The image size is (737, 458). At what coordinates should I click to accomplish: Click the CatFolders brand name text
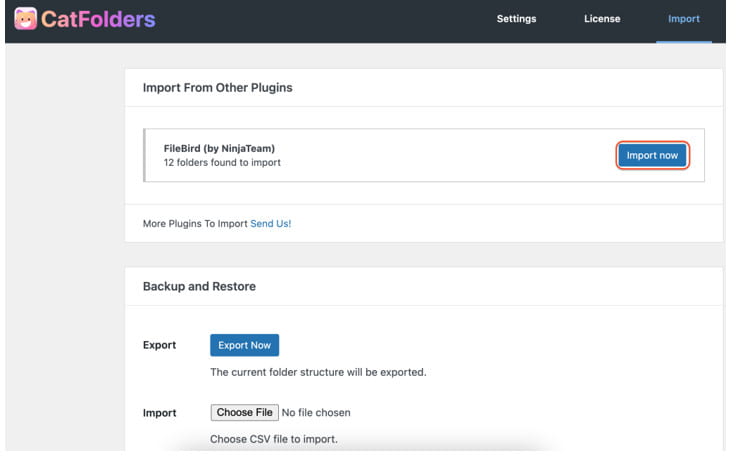click(99, 19)
